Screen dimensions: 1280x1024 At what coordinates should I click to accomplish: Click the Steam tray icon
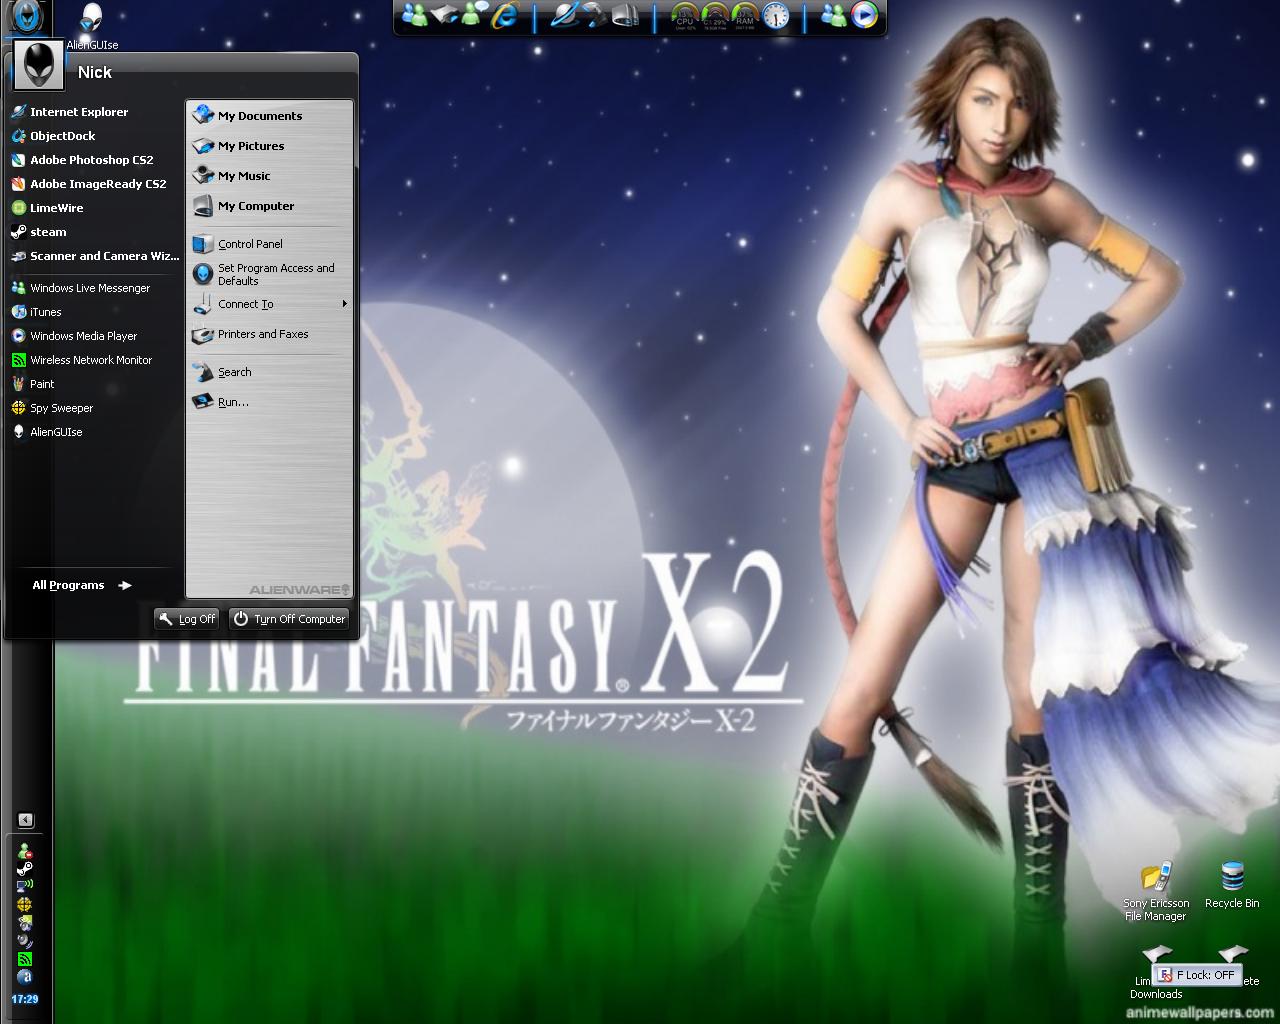click(25, 868)
